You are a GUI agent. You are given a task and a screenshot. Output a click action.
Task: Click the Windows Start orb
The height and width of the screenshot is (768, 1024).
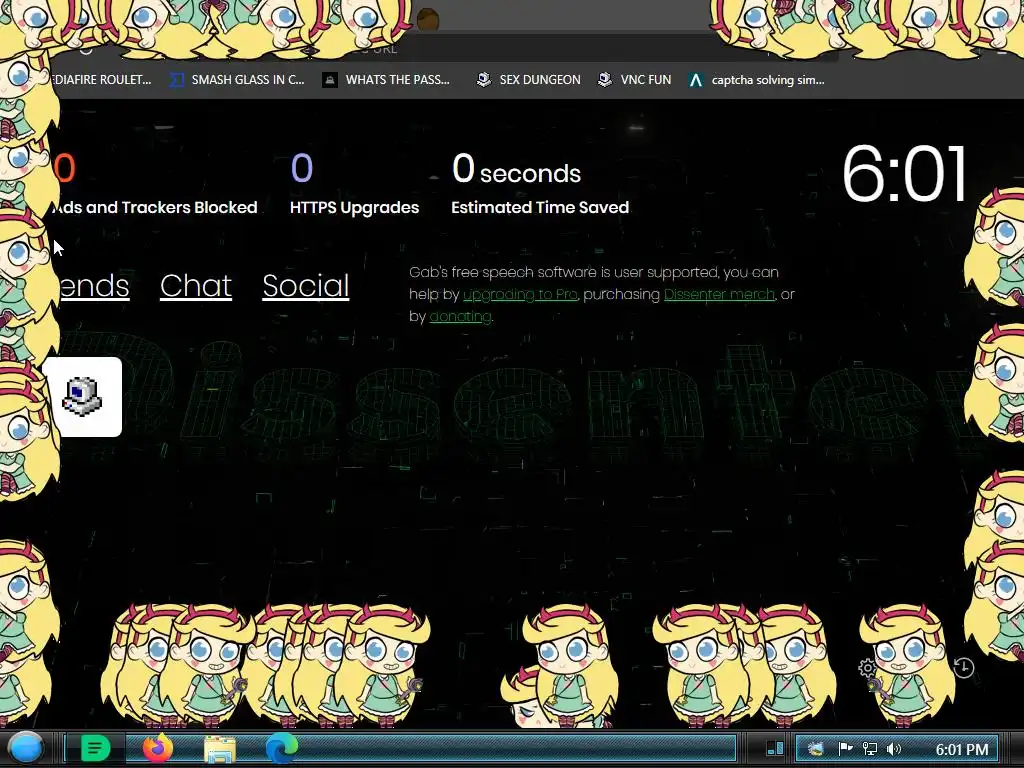point(25,748)
